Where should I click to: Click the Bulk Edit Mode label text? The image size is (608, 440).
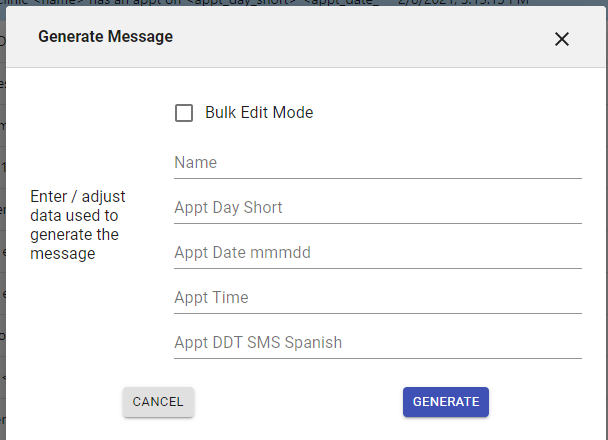(x=259, y=113)
